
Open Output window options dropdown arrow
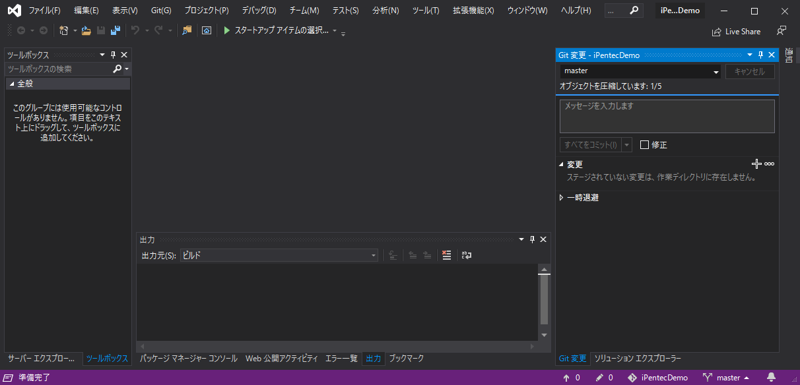(521, 240)
